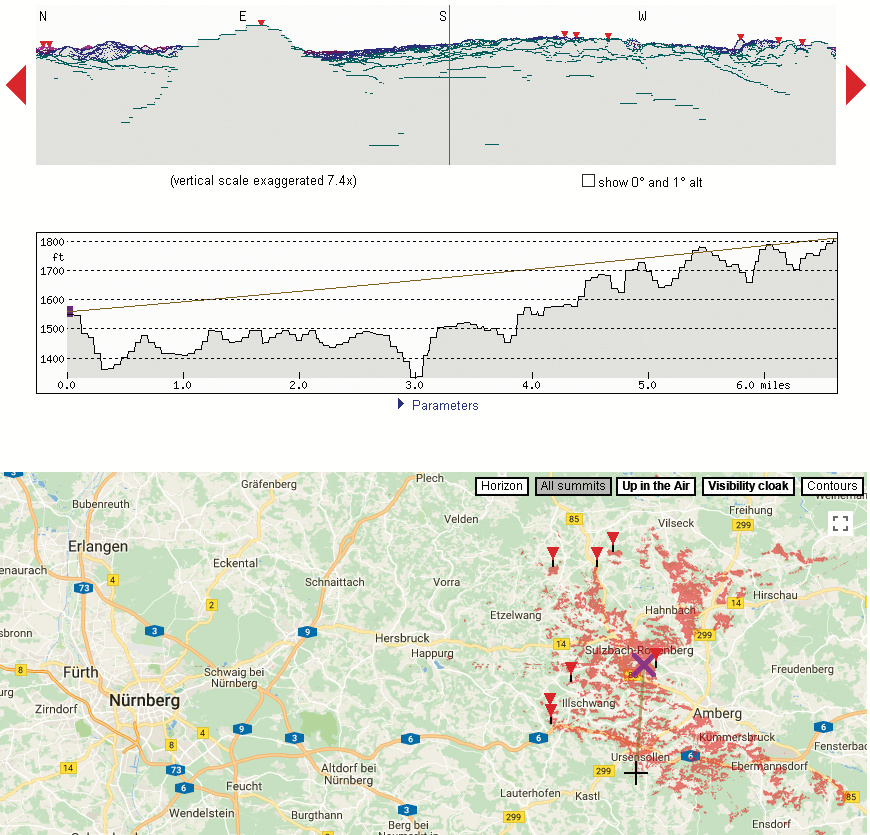Click the purple X viewpoint marker
The image size is (870, 835).
[643, 664]
